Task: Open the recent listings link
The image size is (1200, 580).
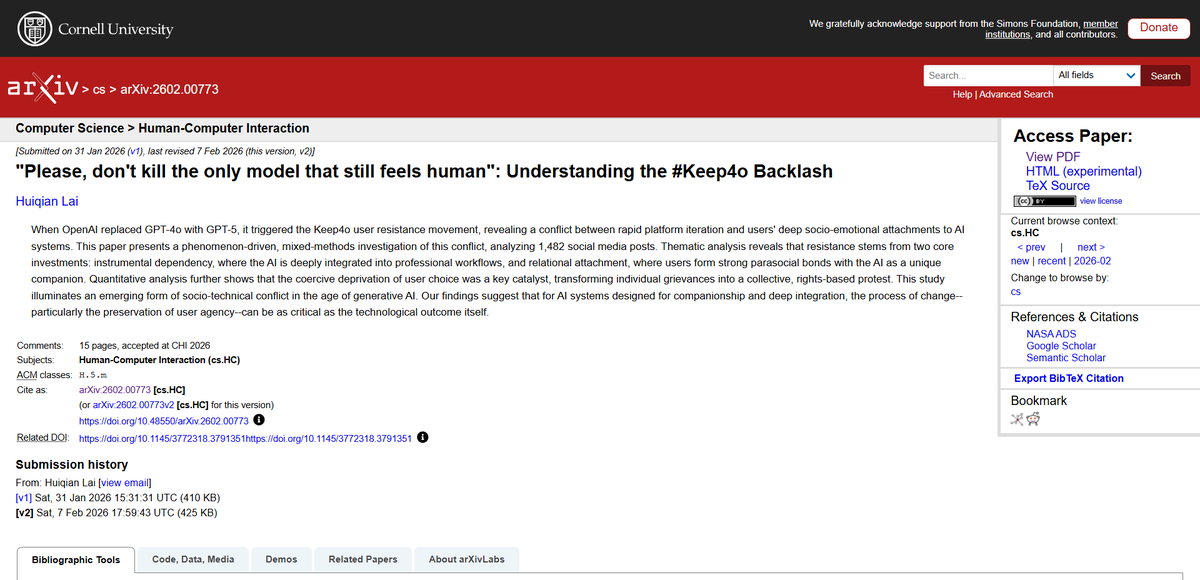Action: point(1053,261)
